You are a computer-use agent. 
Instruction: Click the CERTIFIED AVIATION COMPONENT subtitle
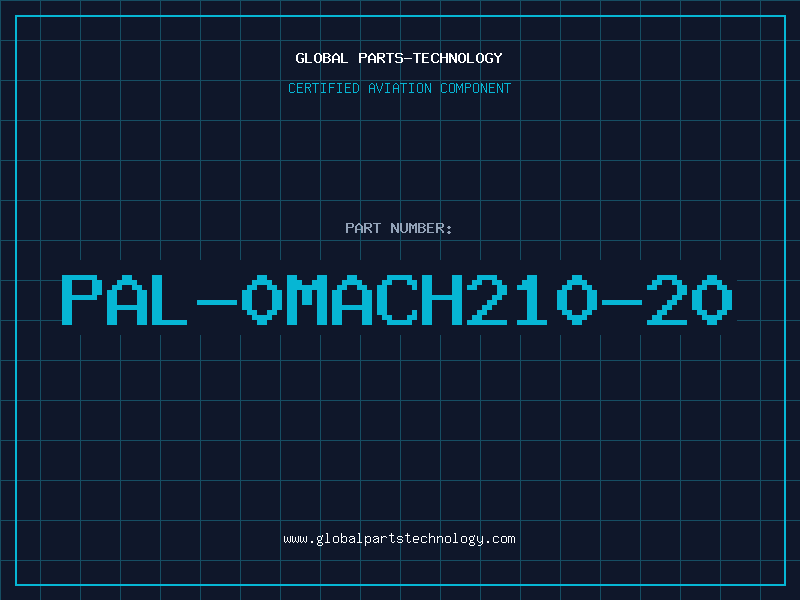point(399,88)
